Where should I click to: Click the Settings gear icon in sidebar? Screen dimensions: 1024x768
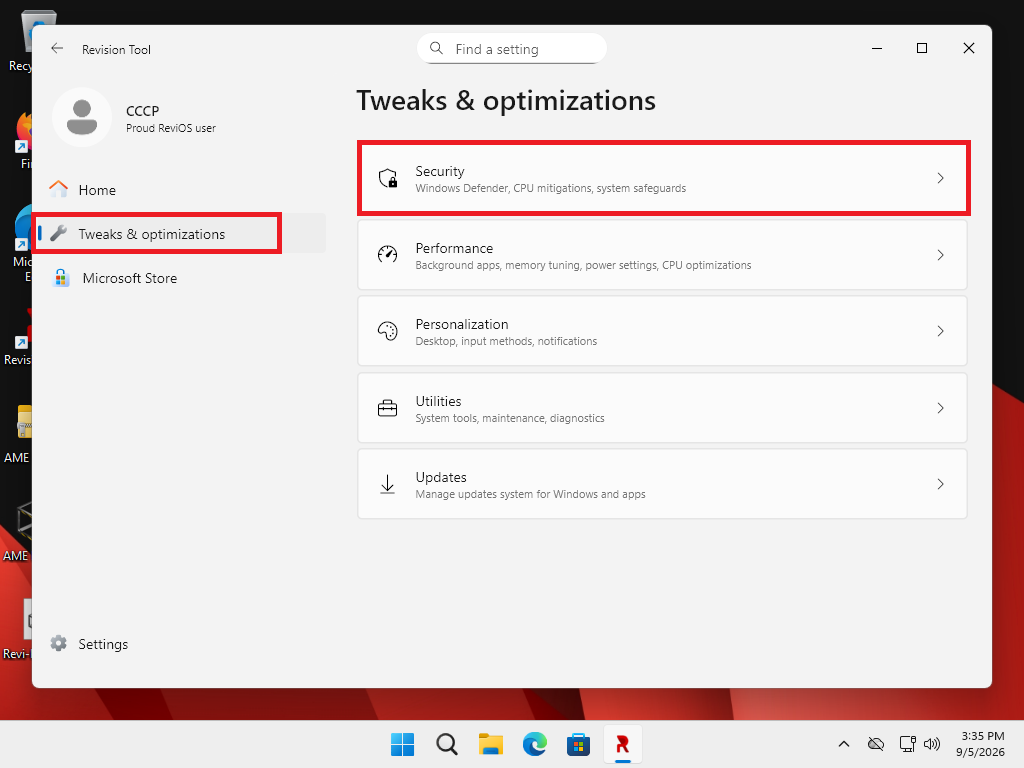[x=59, y=643]
